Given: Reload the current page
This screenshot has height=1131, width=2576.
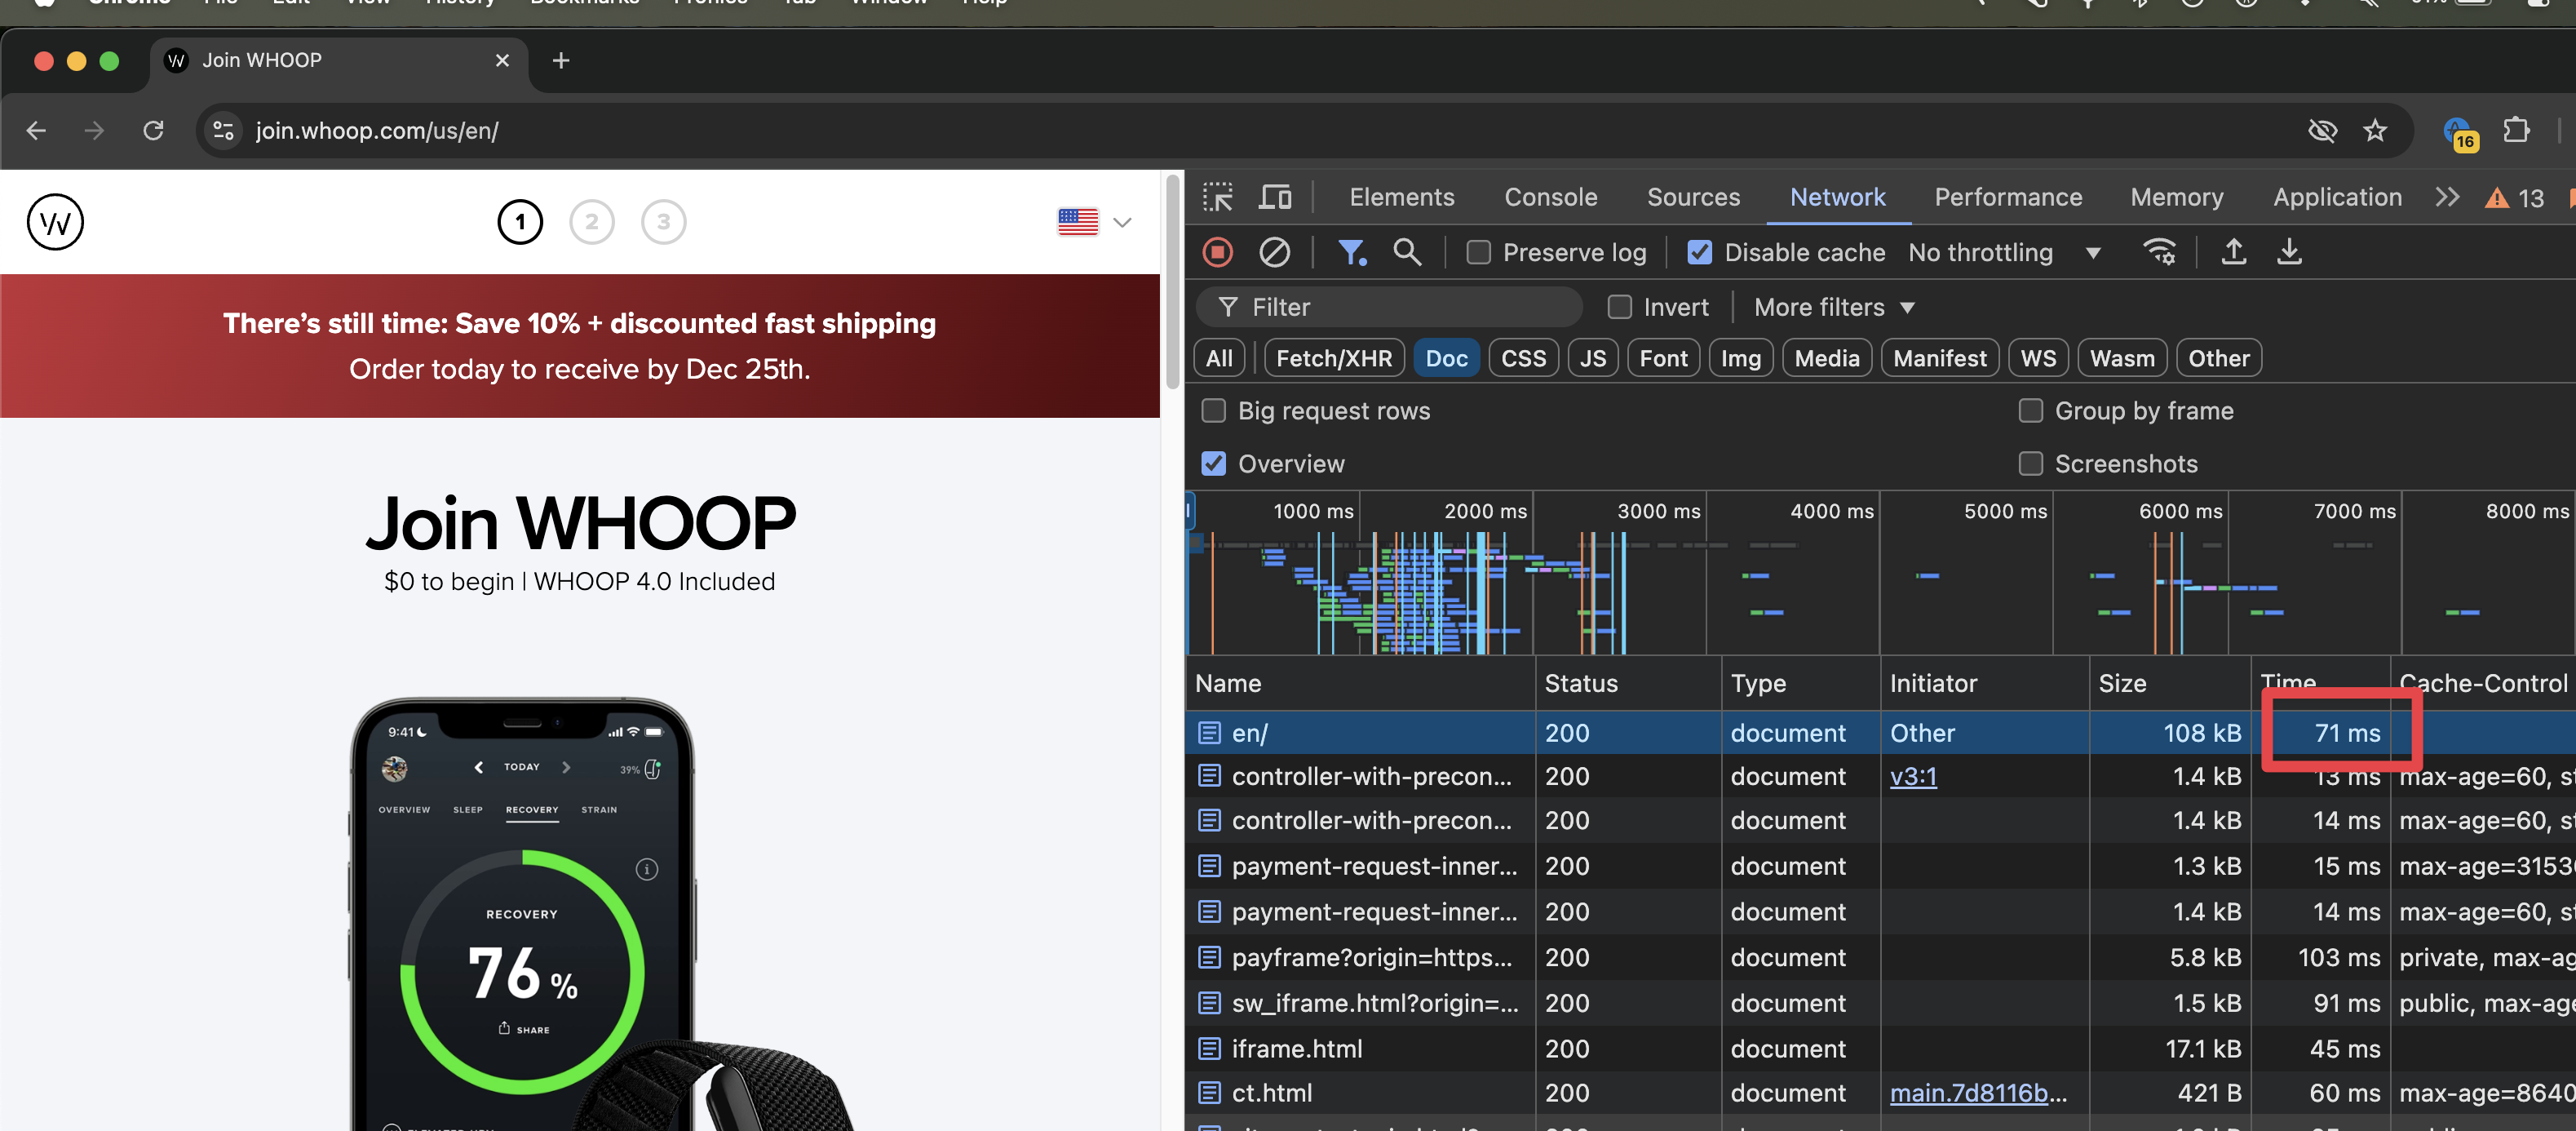Looking at the screenshot, I should pos(153,130).
